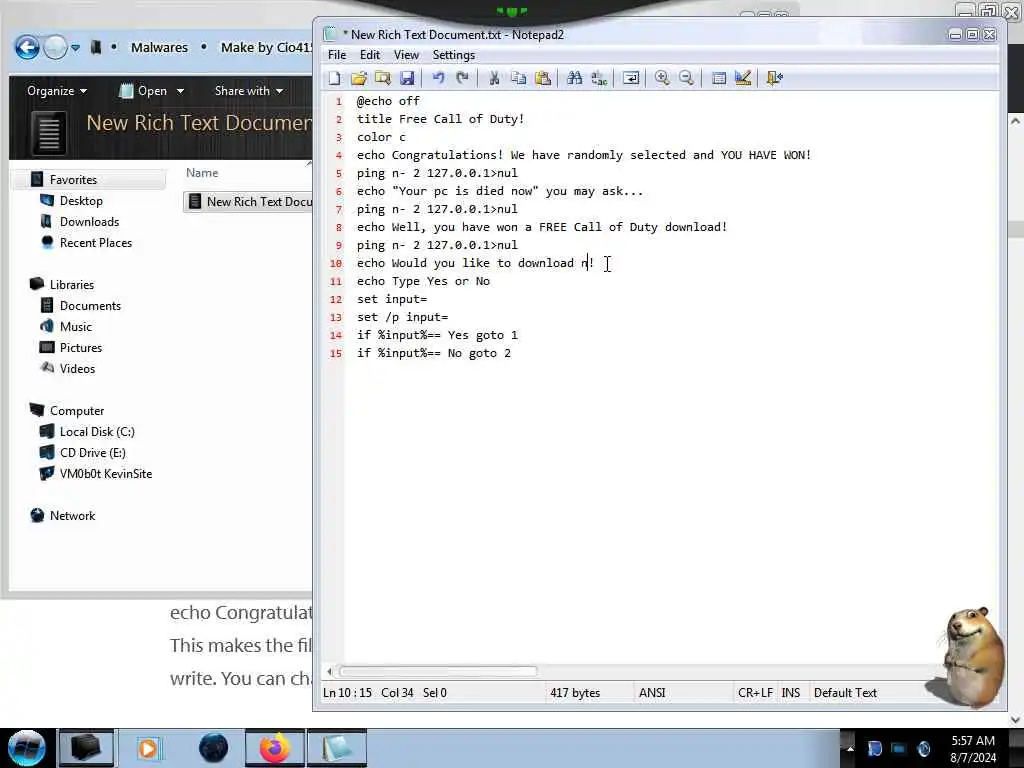Viewport: 1024px width, 768px height.
Task: Click the Open file folder icon in Notepad2
Action: tap(359, 78)
